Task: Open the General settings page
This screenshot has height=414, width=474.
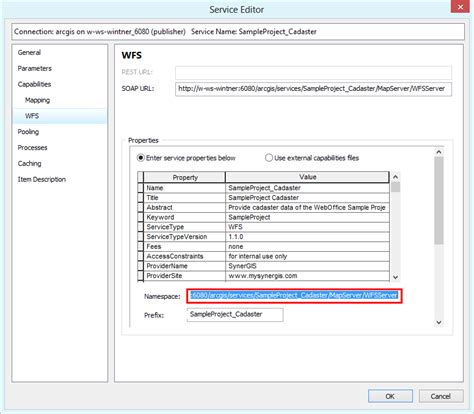Action: point(29,53)
